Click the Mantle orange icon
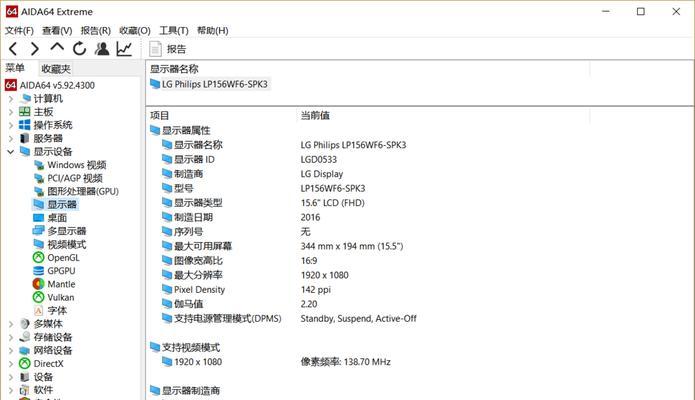The image size is (695, 400). [x=39, y=284]
